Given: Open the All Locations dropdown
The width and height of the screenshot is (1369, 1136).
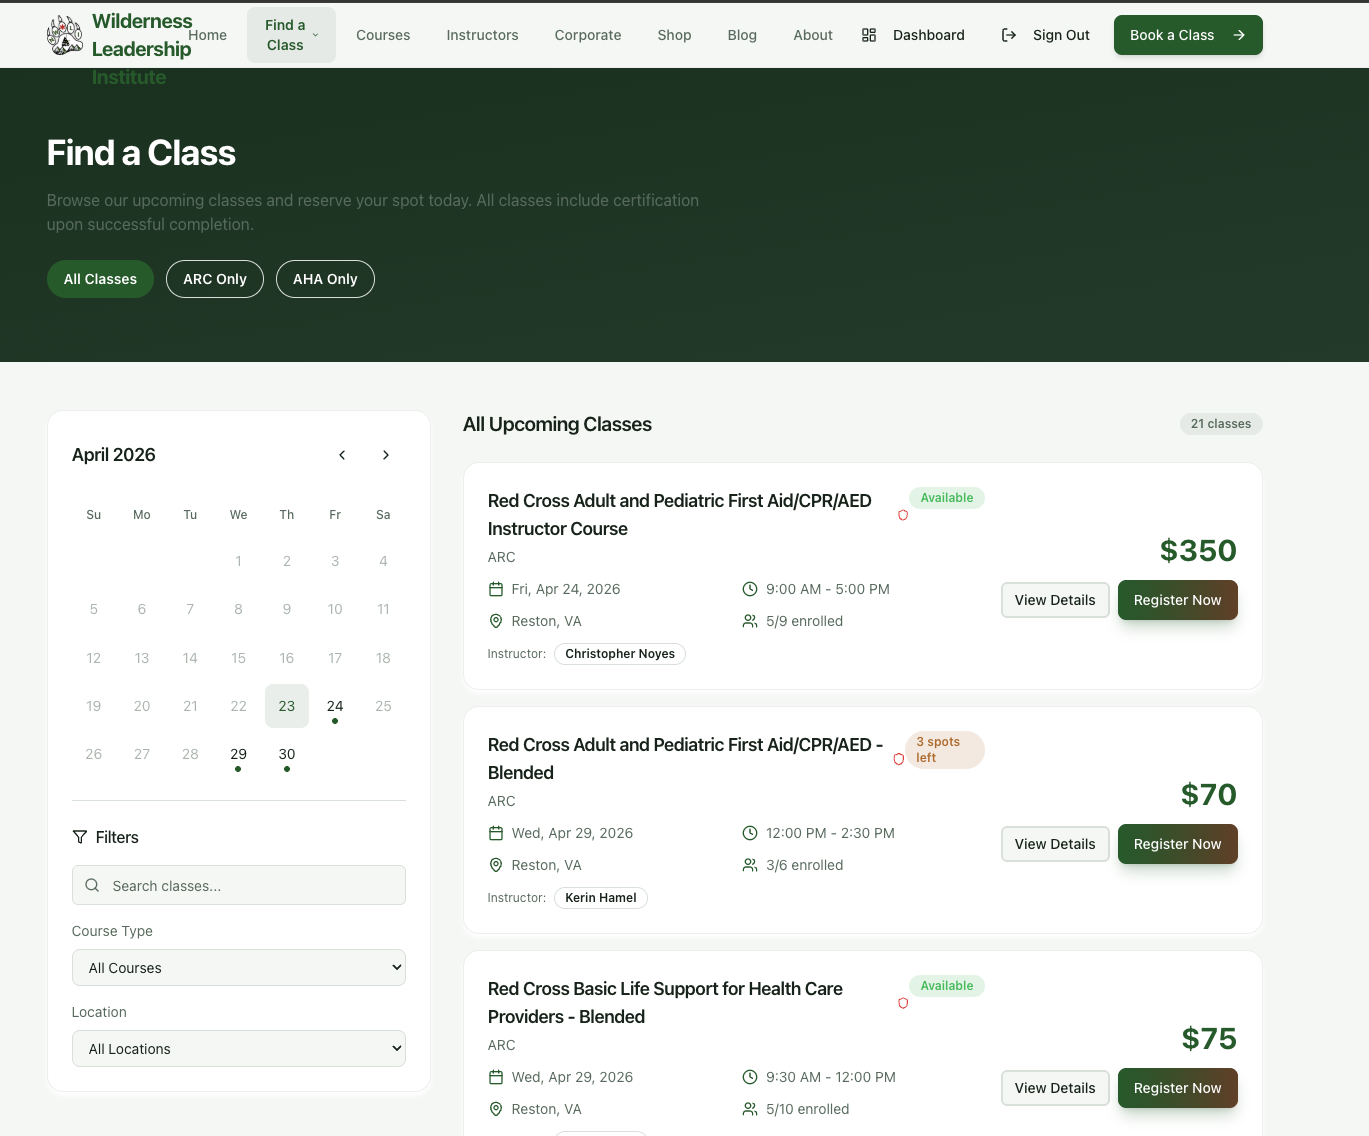Looking at the screenshot, I should click(x=238, y=1048).
